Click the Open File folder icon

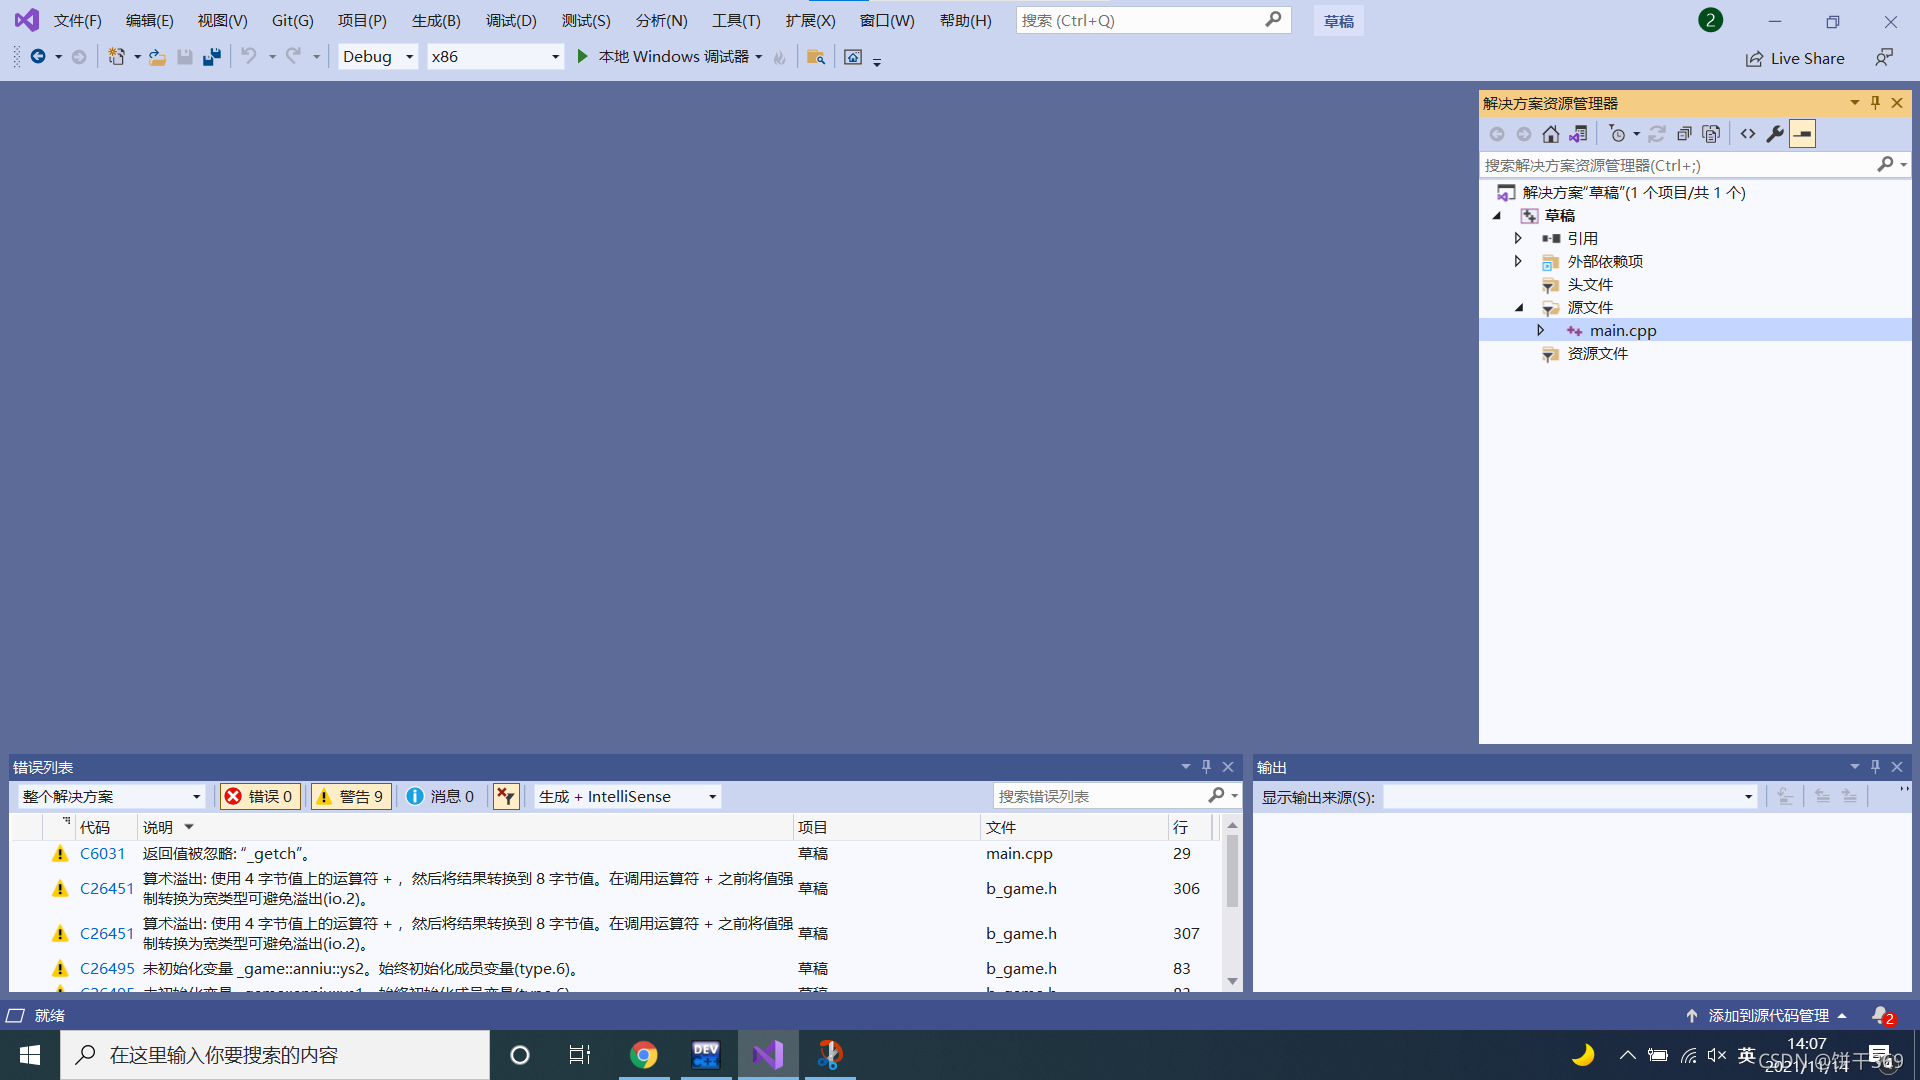click(157, 57)
